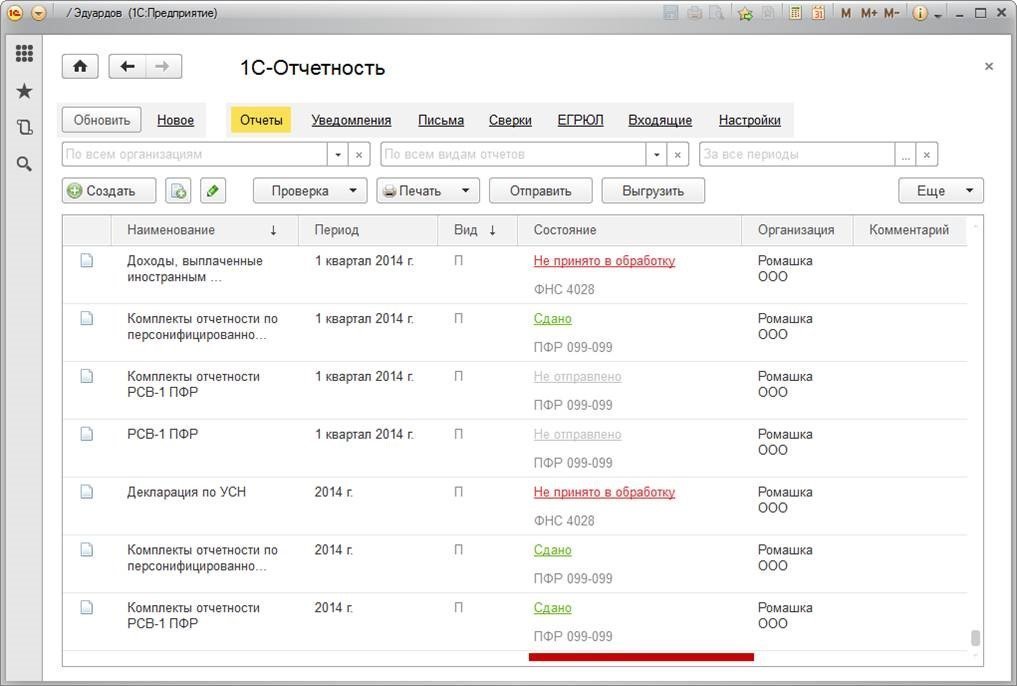1017x686 pixels.
Task: Click the Обновить button
Action: 102,120
